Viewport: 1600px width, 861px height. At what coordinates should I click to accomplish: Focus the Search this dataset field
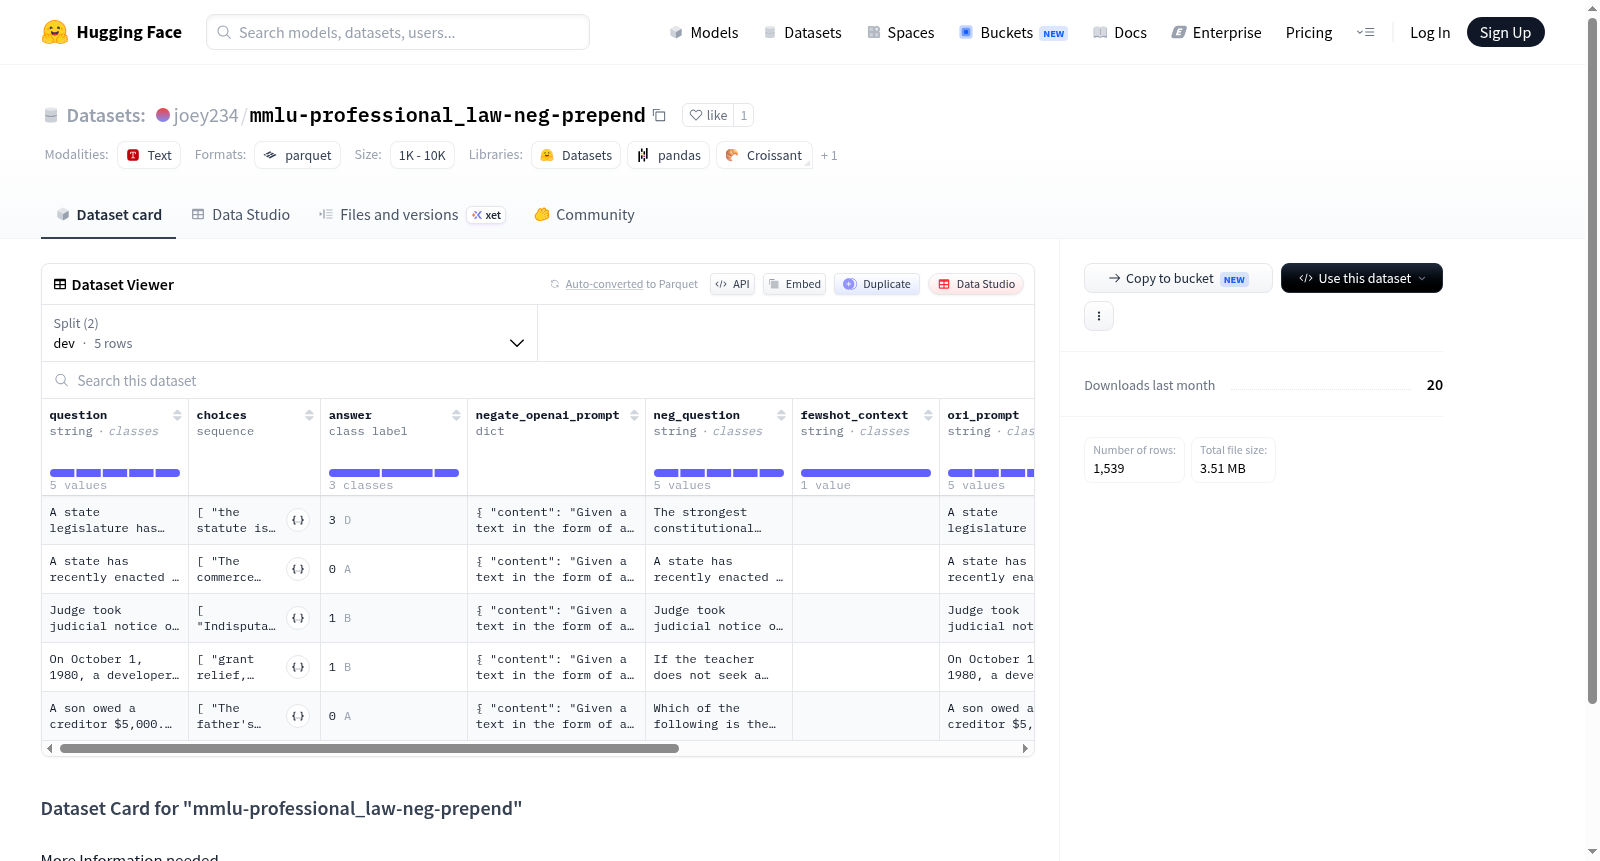538,381
